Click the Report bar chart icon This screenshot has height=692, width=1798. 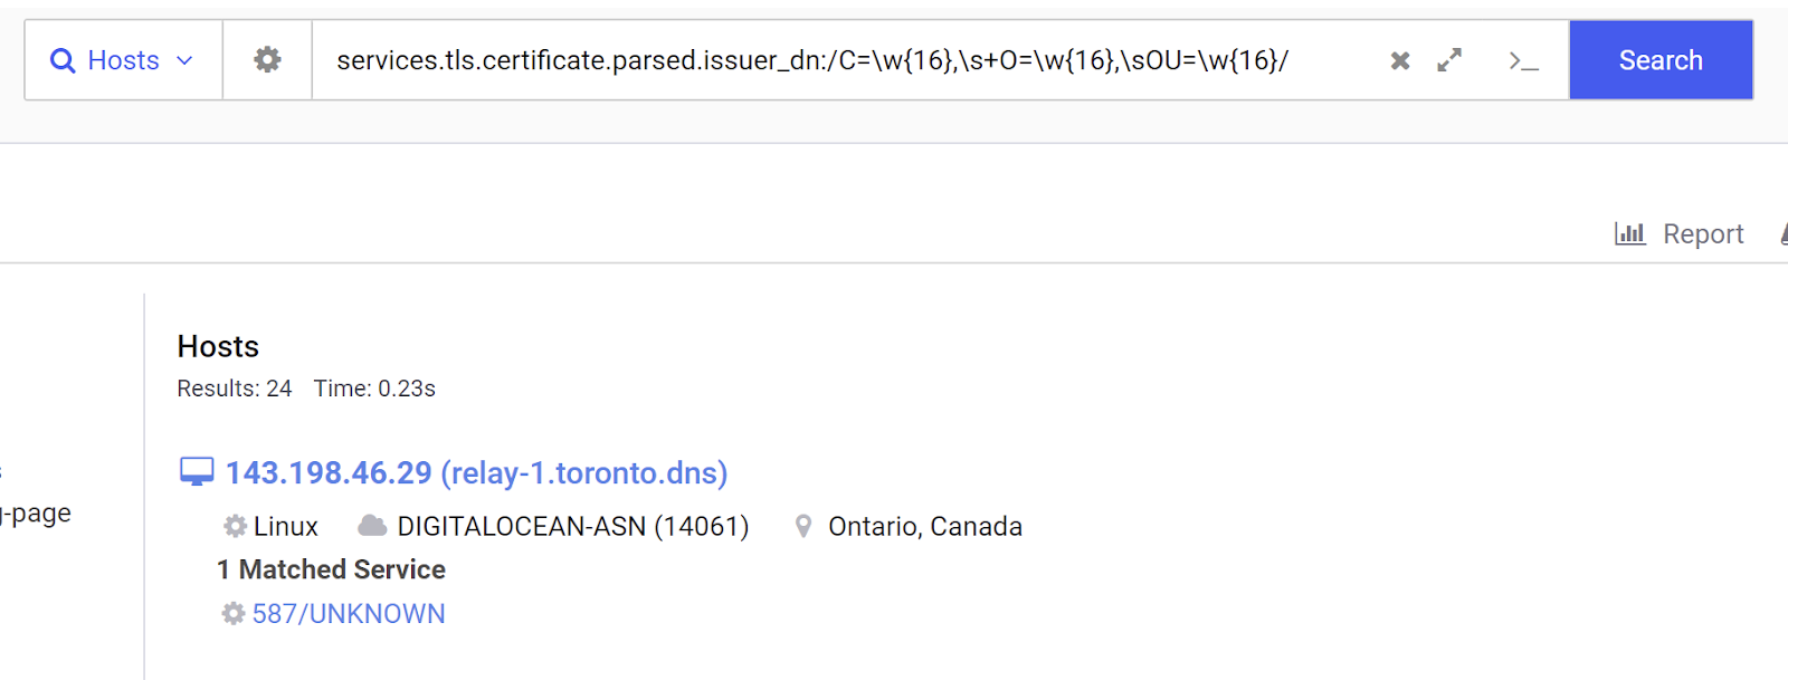click(1630, 233)
